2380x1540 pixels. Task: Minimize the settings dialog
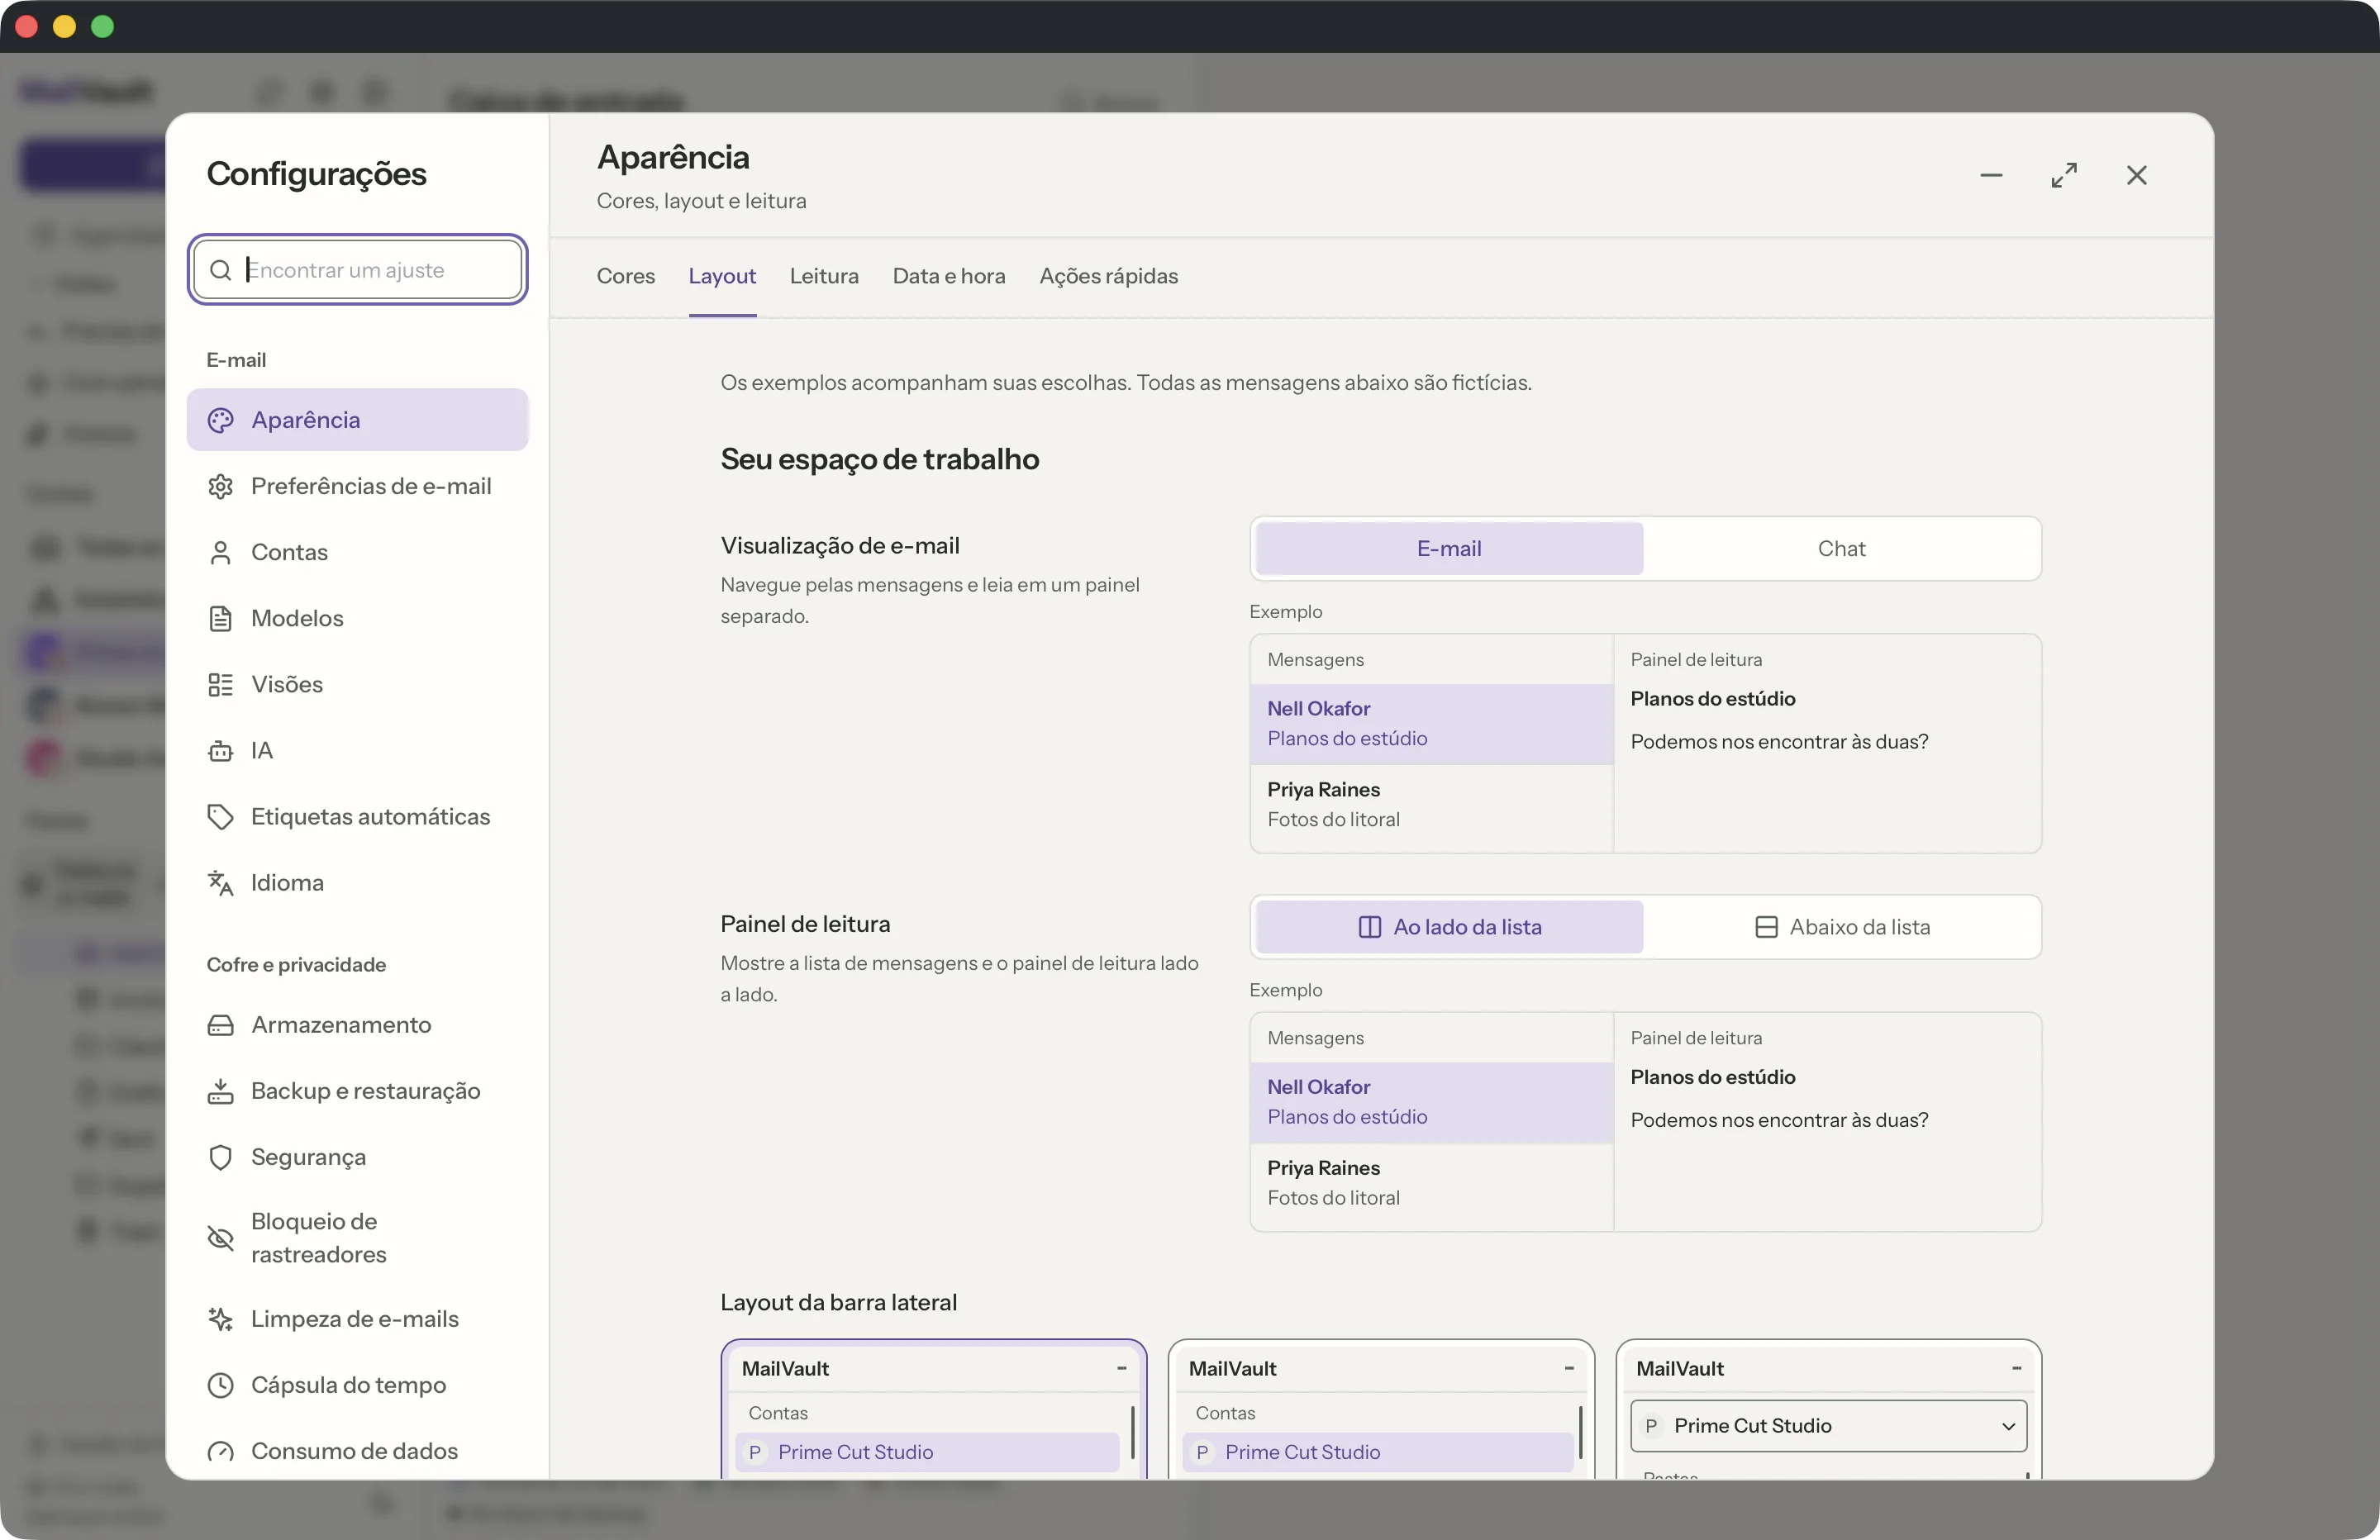point(1991,175)
